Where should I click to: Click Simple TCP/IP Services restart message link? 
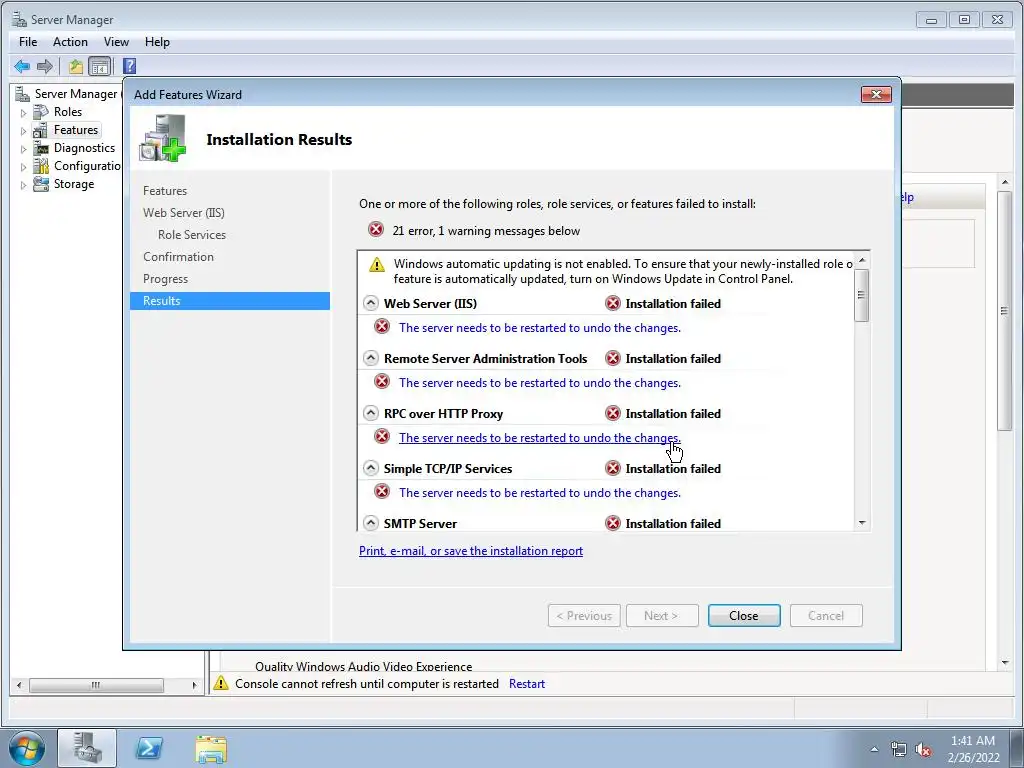(540, 492)
